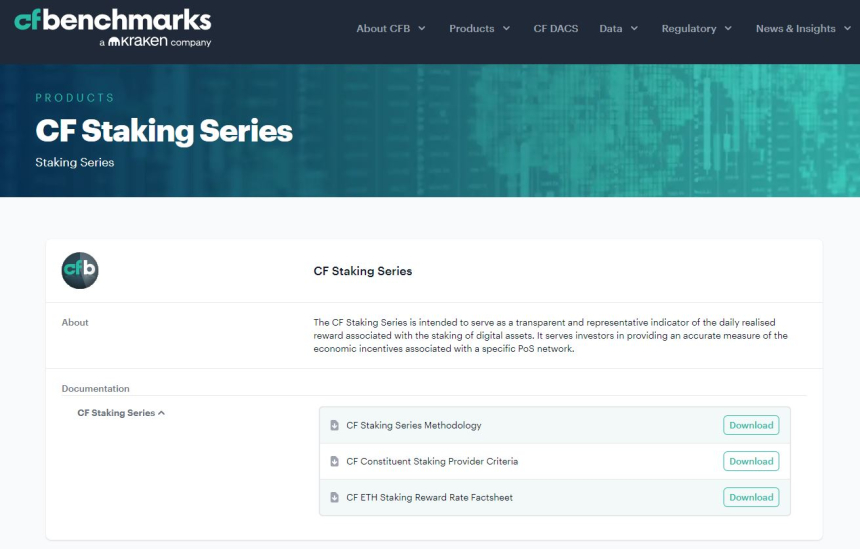Click the CF ETH Staking Reward Rate Factsheet title
Viewport: 860px width, 549px height.
pos(429,497)
